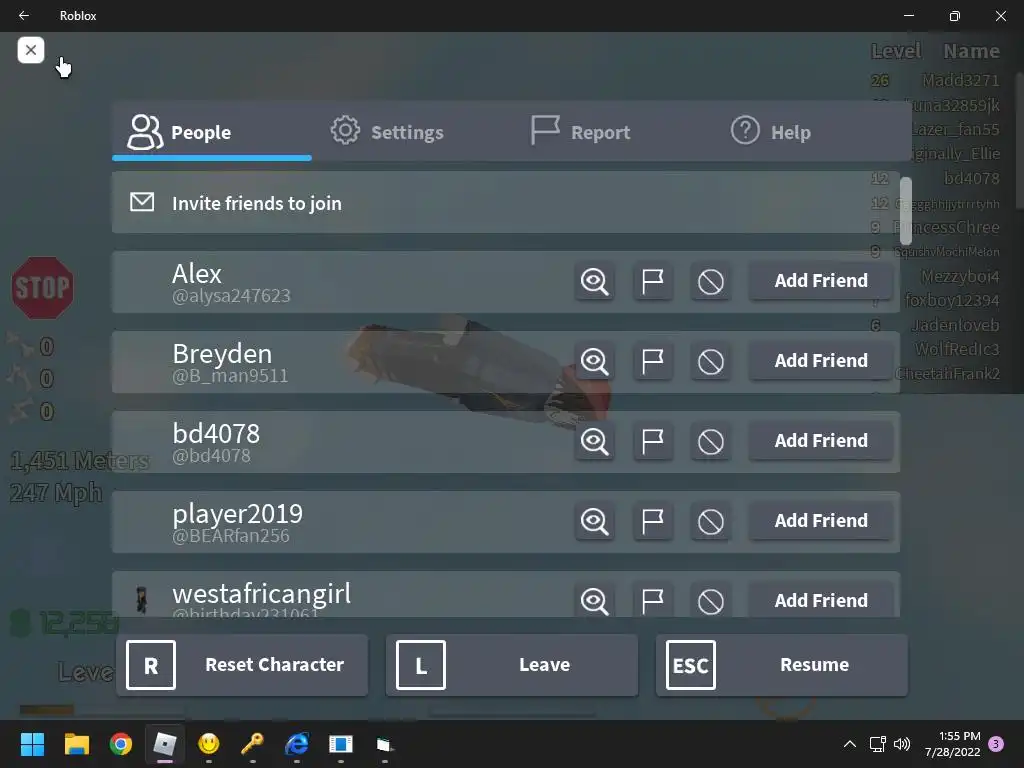
Task: Block westafricangirl
Action: [711, 600]
